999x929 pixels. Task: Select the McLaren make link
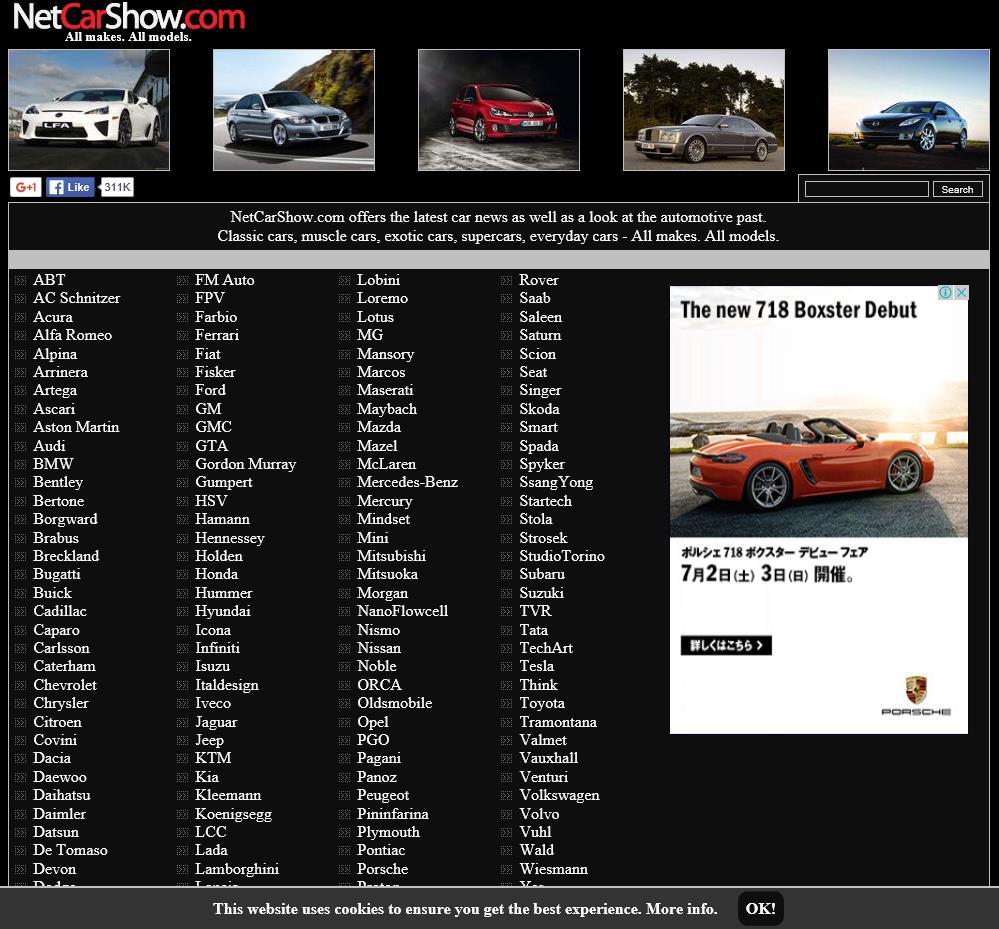(387, 464)
